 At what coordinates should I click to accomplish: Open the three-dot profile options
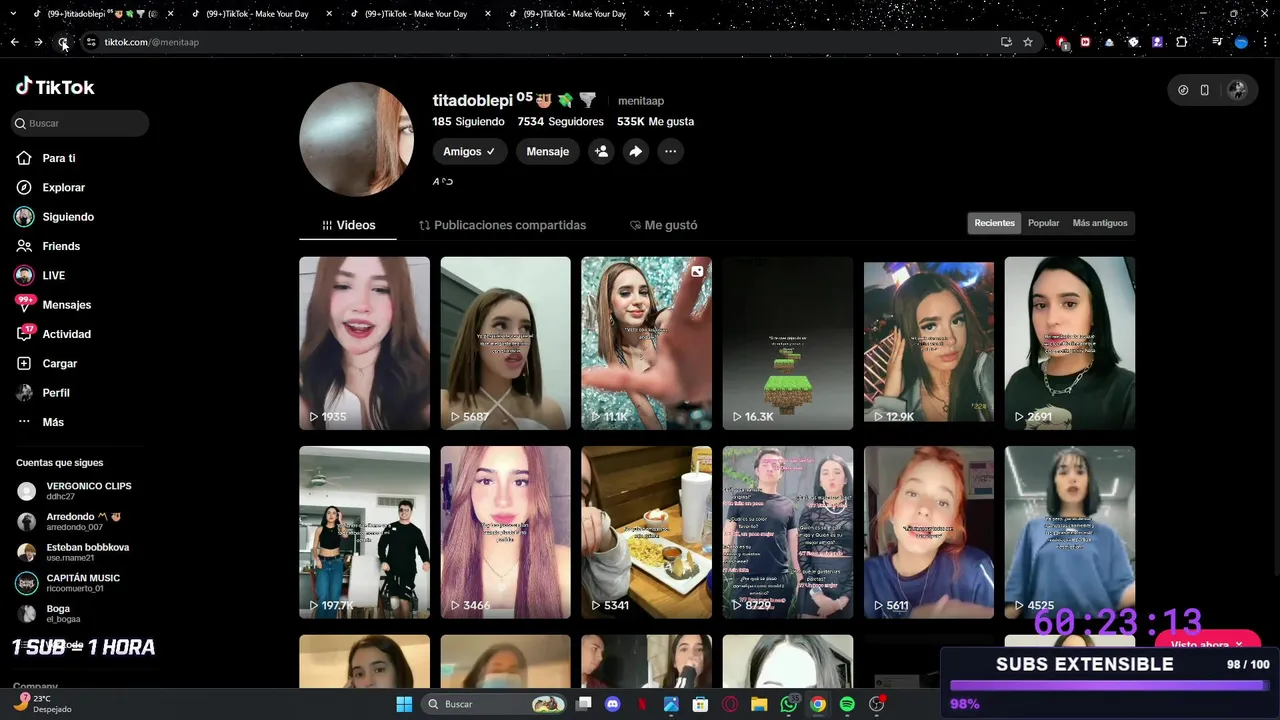pos(670,152)
